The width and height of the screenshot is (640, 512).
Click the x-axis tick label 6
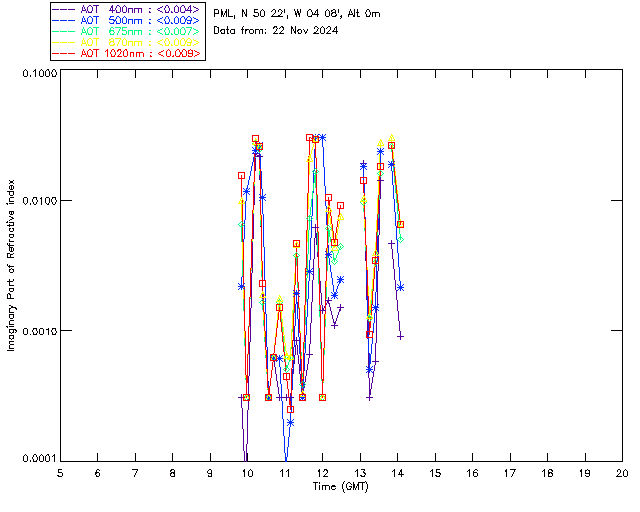pos(98,473)
